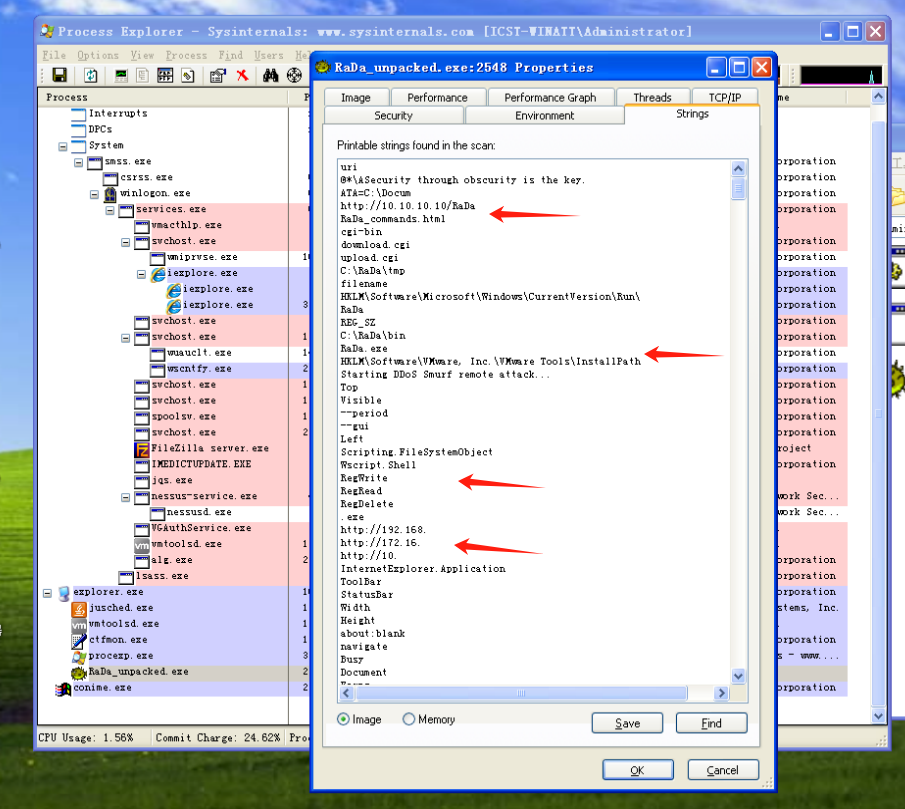Click the Properties dialog title bar bug icon
The width and height of the screenshot is (905, 809).
pyautogui.click(x=323, y=68)
